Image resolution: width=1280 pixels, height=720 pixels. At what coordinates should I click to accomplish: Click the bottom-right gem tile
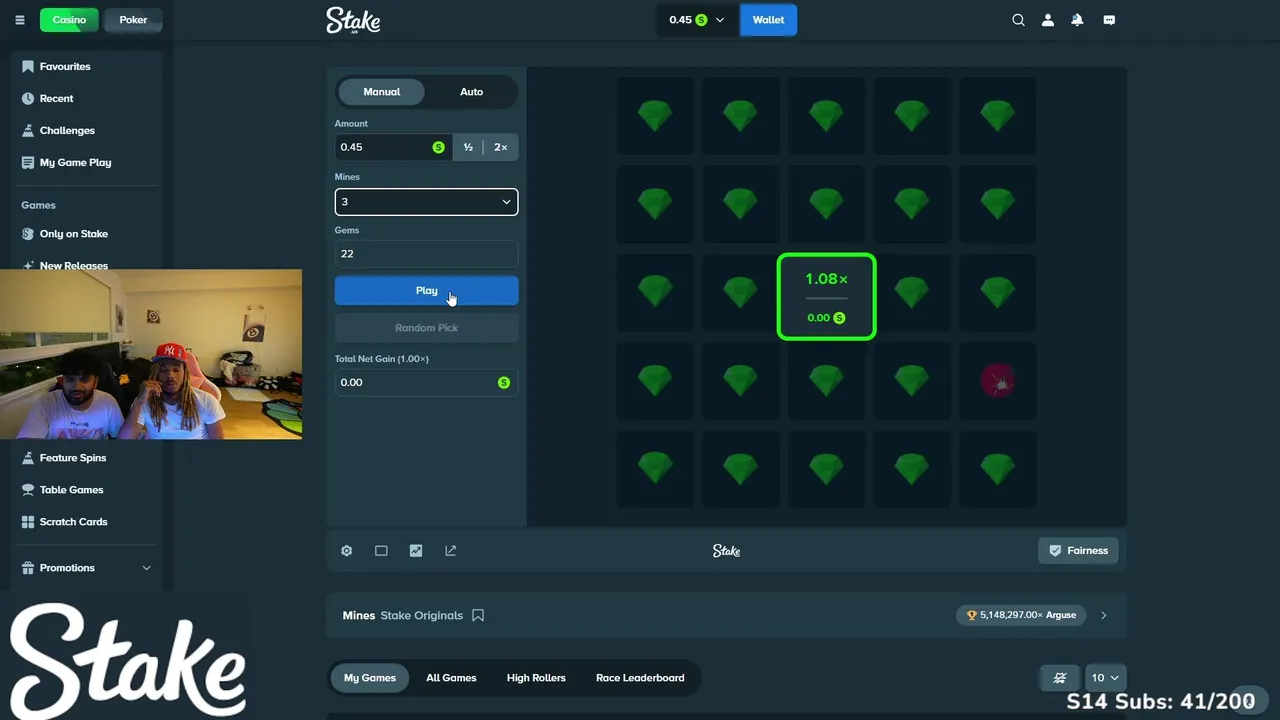[998, 469]
